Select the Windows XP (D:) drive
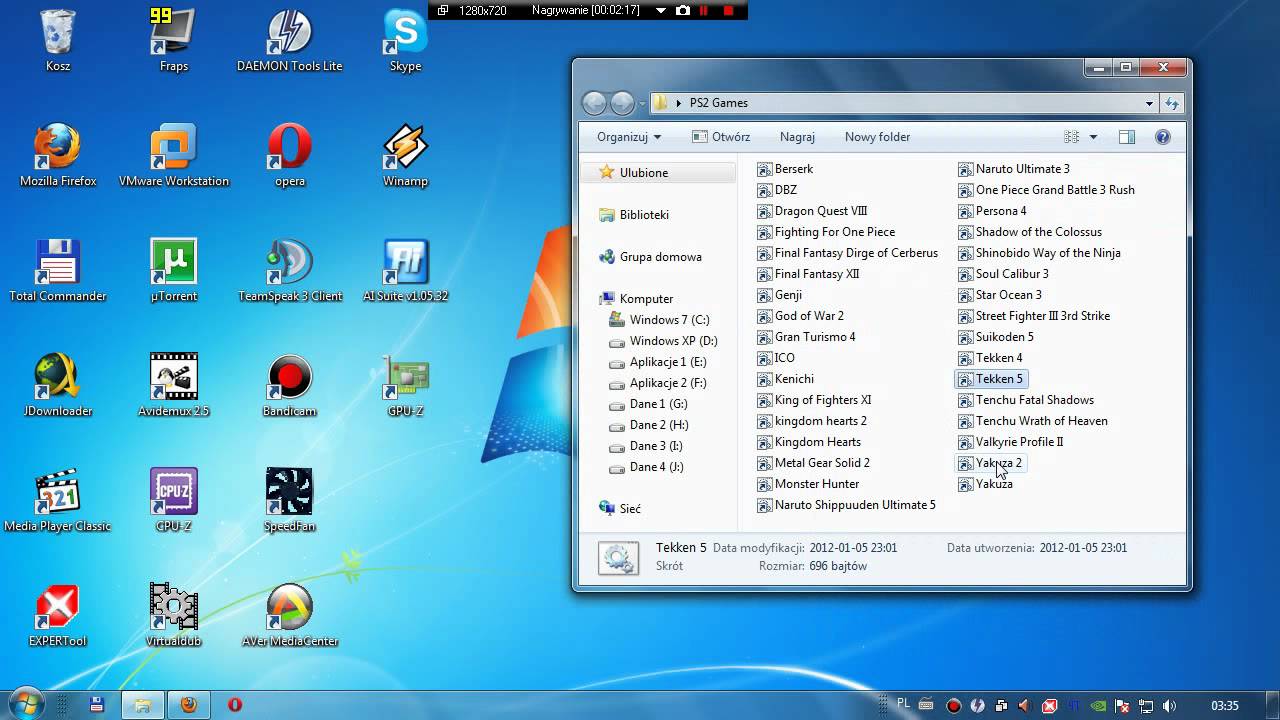The height and width of the screenshot is (720, 1280). [664, 341]
